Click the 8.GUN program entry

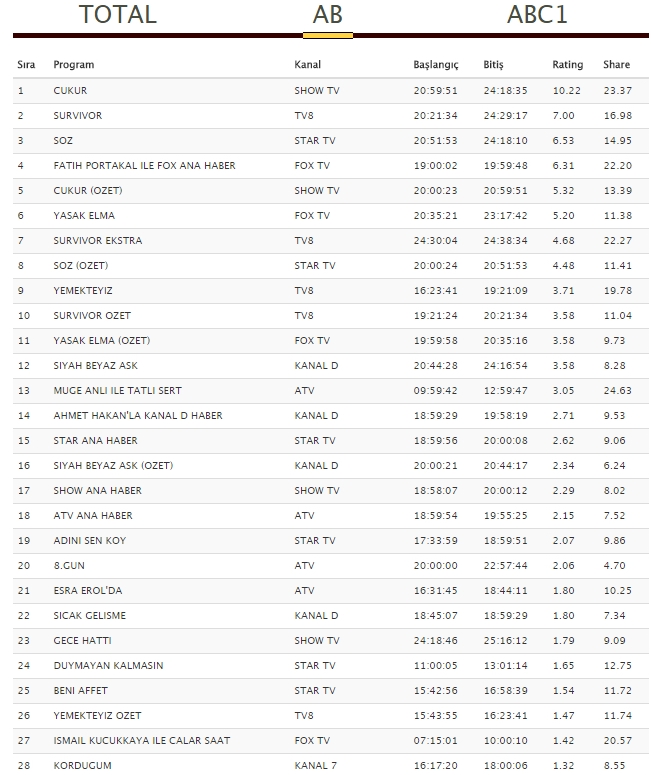pyautogui.click(x=69, y=565)
